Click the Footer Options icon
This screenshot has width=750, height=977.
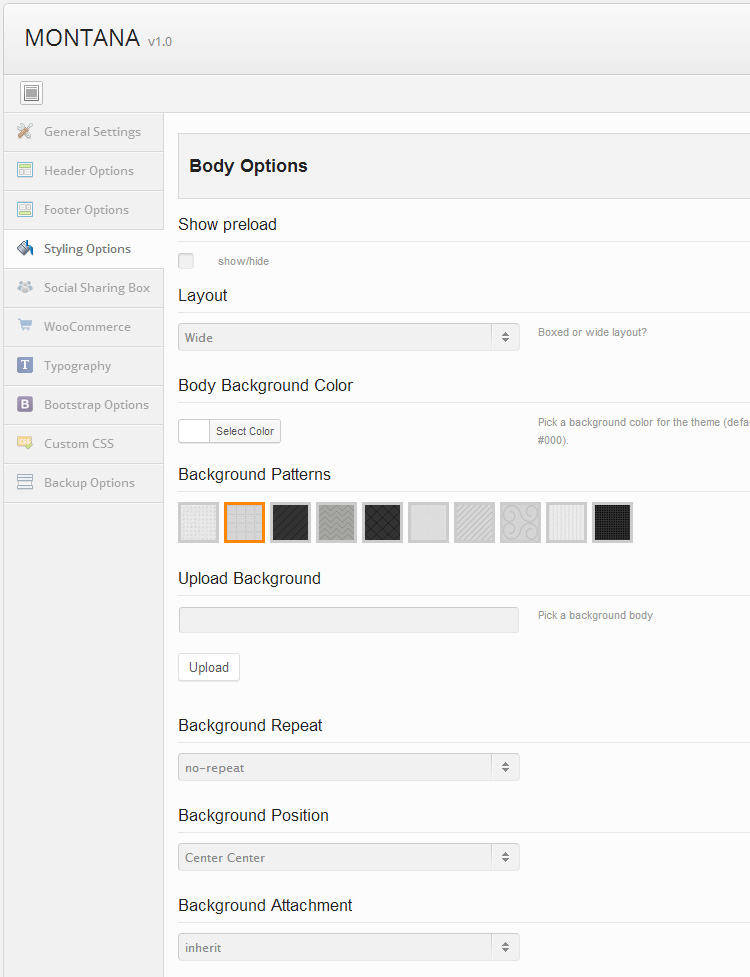[25, 210]
